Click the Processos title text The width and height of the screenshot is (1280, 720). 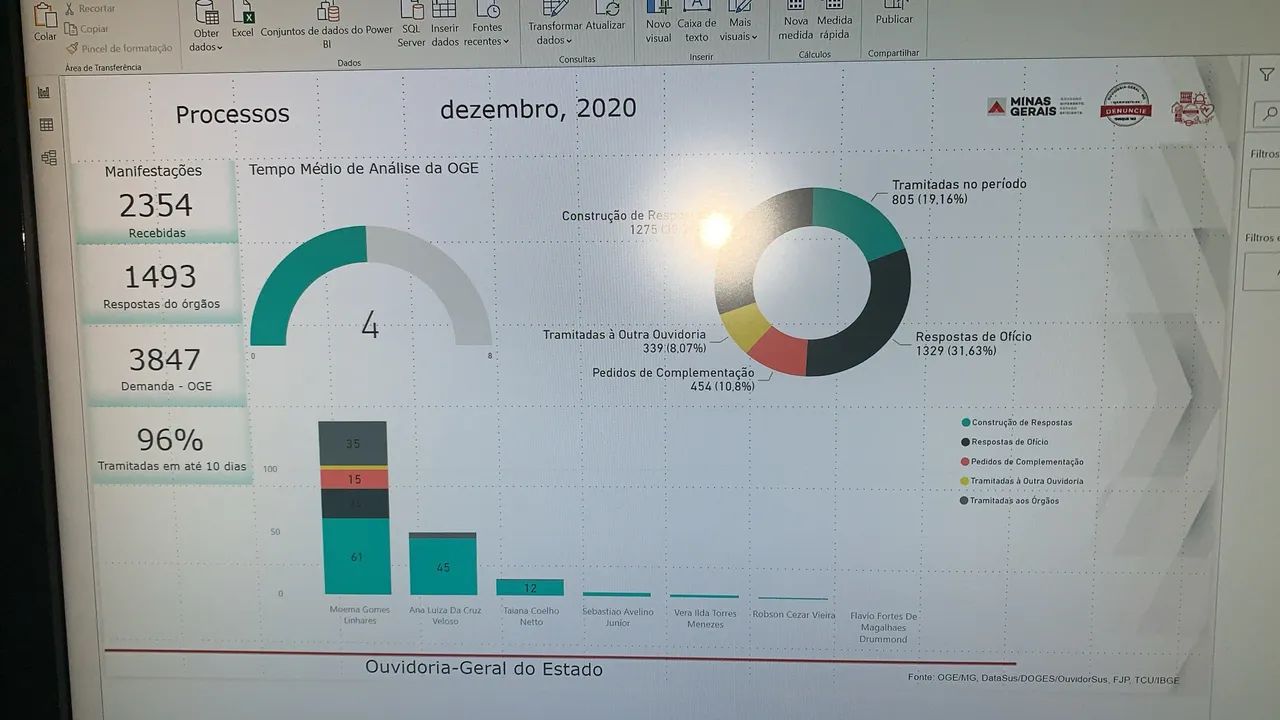pos(232,114)
